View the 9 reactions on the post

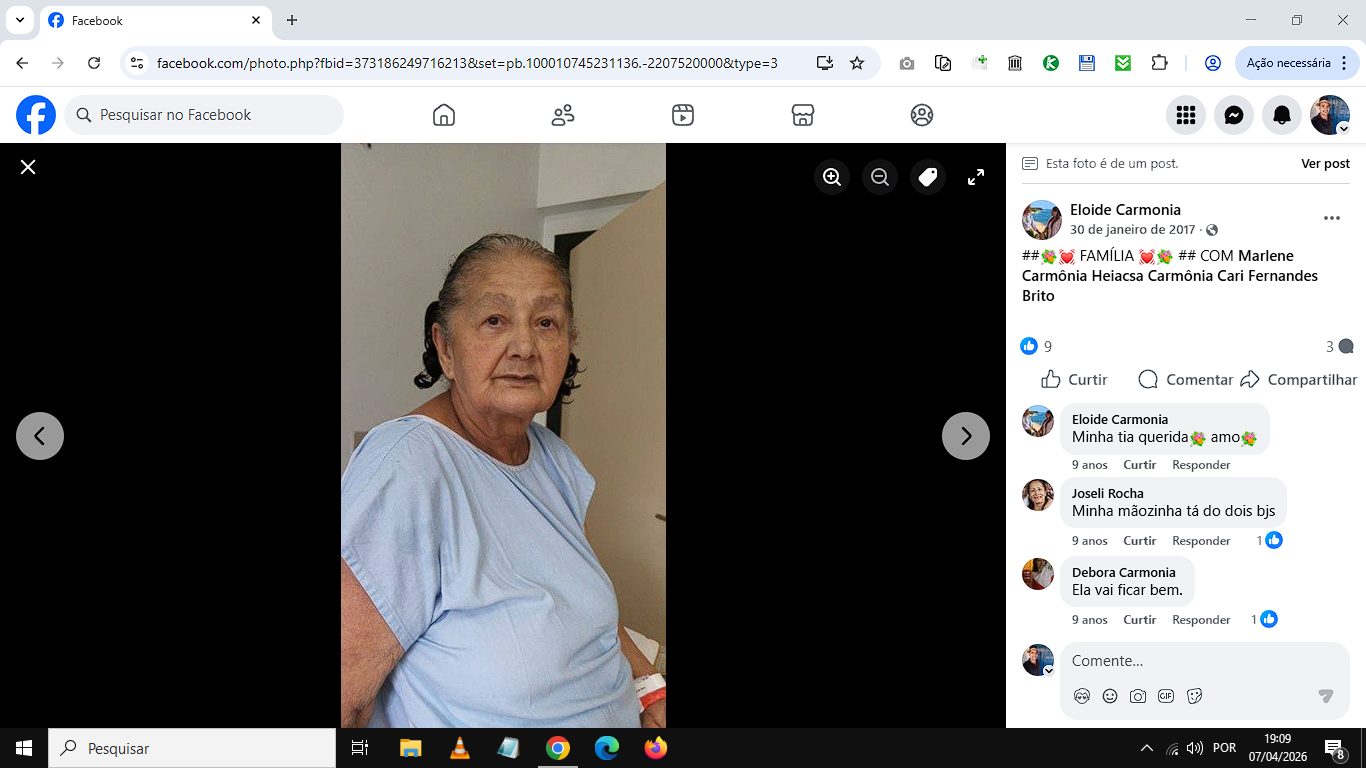tap(1036, 346)
